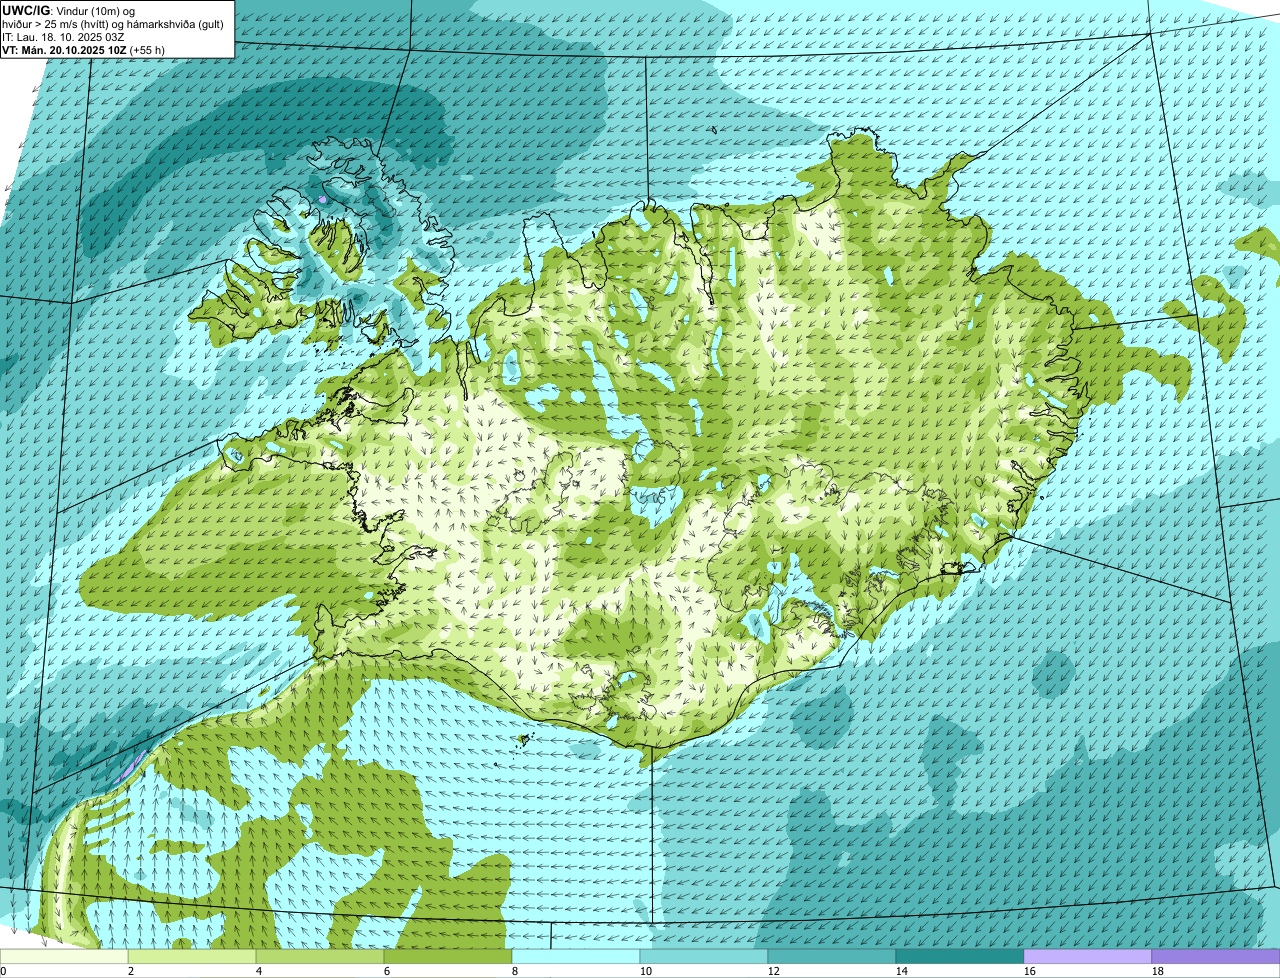Pick the light turquoise 10–12 m/s legend swatch
1280x978 pixels.
704,956
